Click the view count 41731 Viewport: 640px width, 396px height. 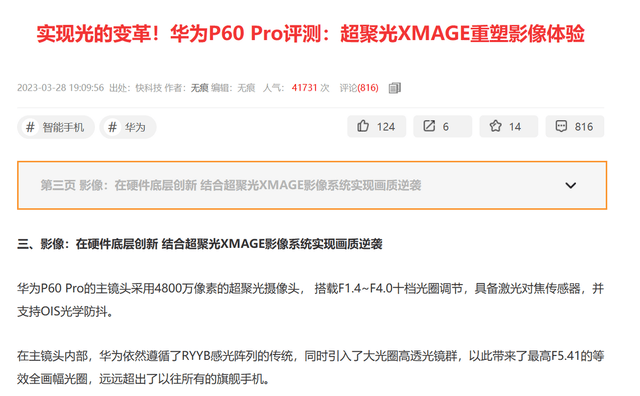304,88
